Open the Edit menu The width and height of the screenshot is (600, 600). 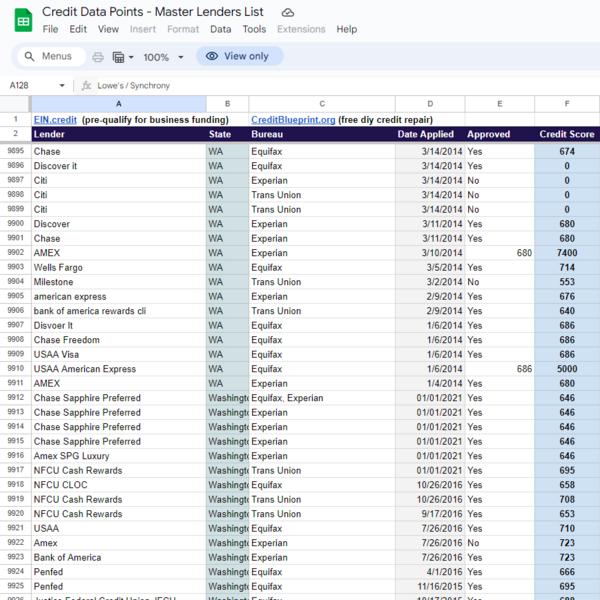point(78,29)
